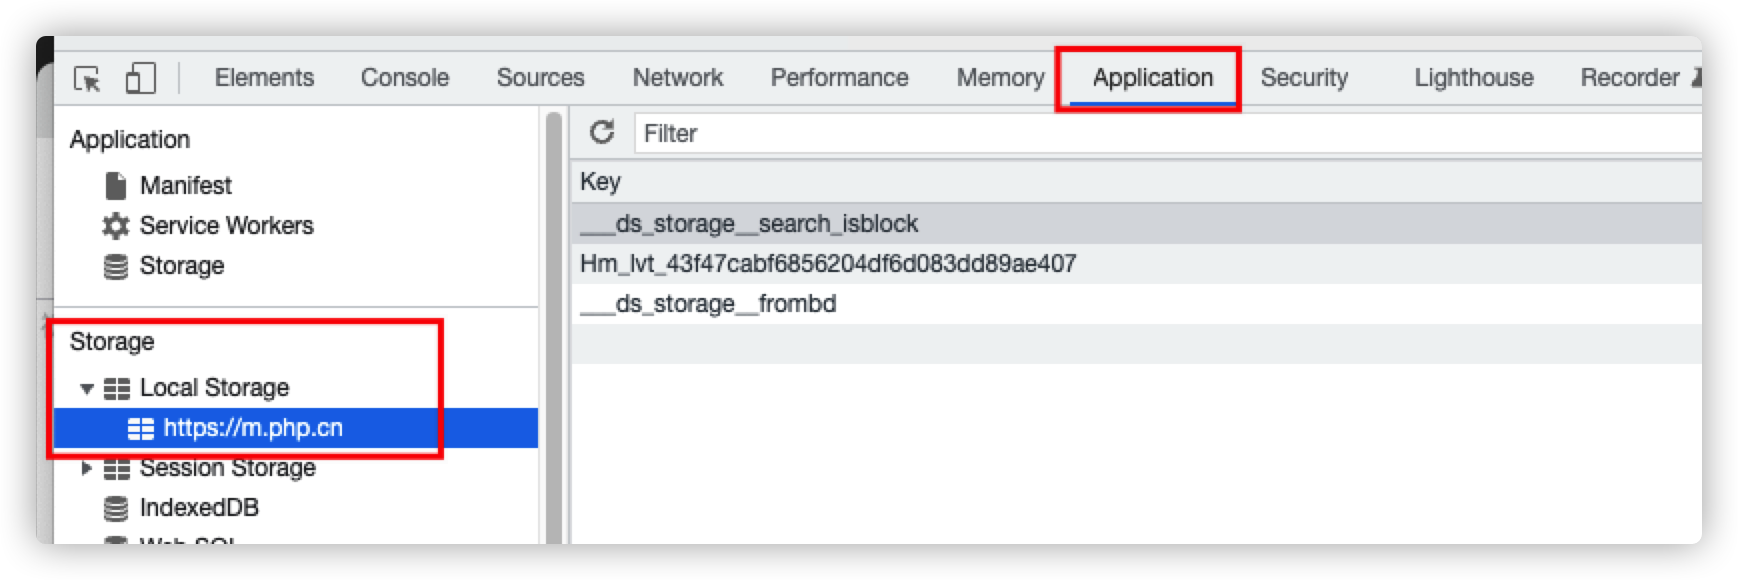Click the refresh storage icon
Screen dimensions: 1738x580
[x=602, y=132]
